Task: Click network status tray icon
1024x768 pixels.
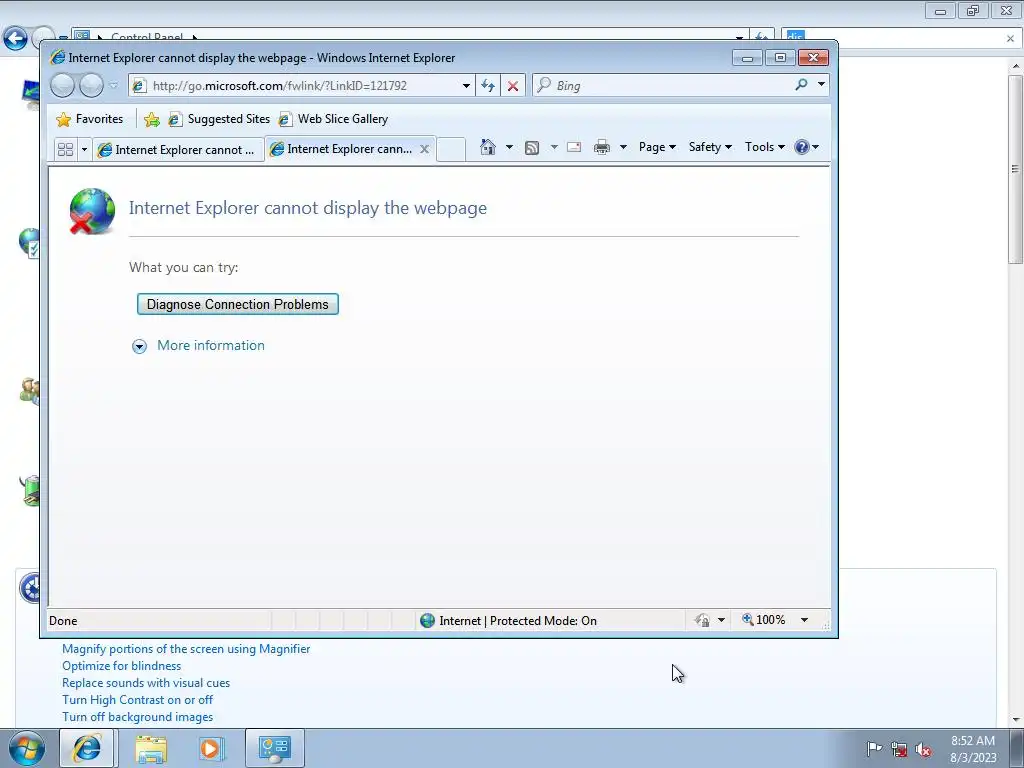Action: (899, 749)
